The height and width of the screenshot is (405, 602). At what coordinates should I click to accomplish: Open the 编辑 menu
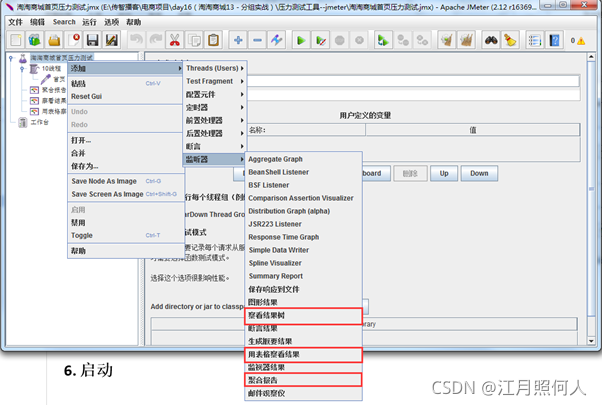click(x=37, y=22)
